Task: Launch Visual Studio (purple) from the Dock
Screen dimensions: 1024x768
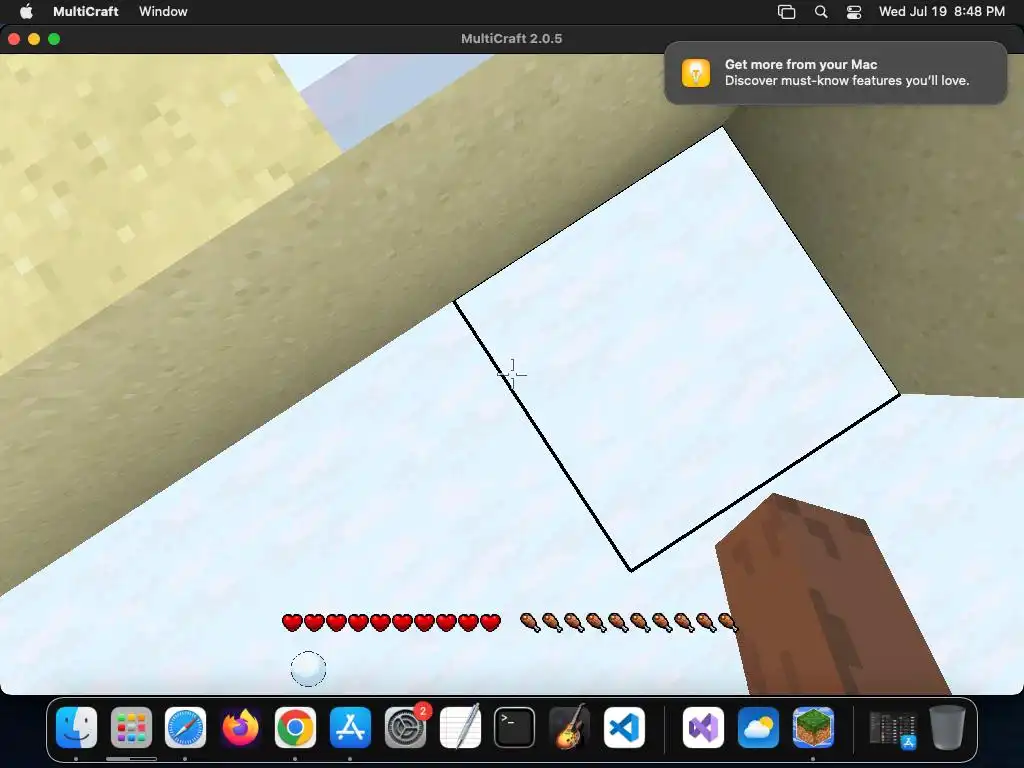Action: click(703, 728)
